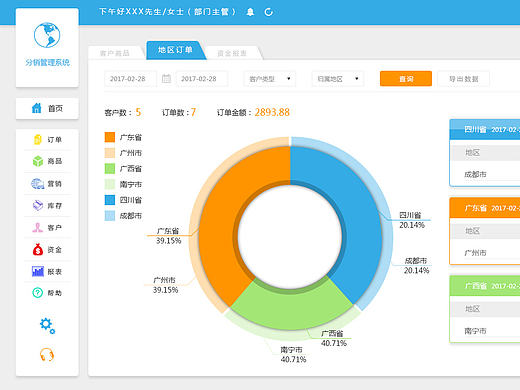Open 客户 customer icon in sidebar
Screen dimensions: 520x390
37,228
